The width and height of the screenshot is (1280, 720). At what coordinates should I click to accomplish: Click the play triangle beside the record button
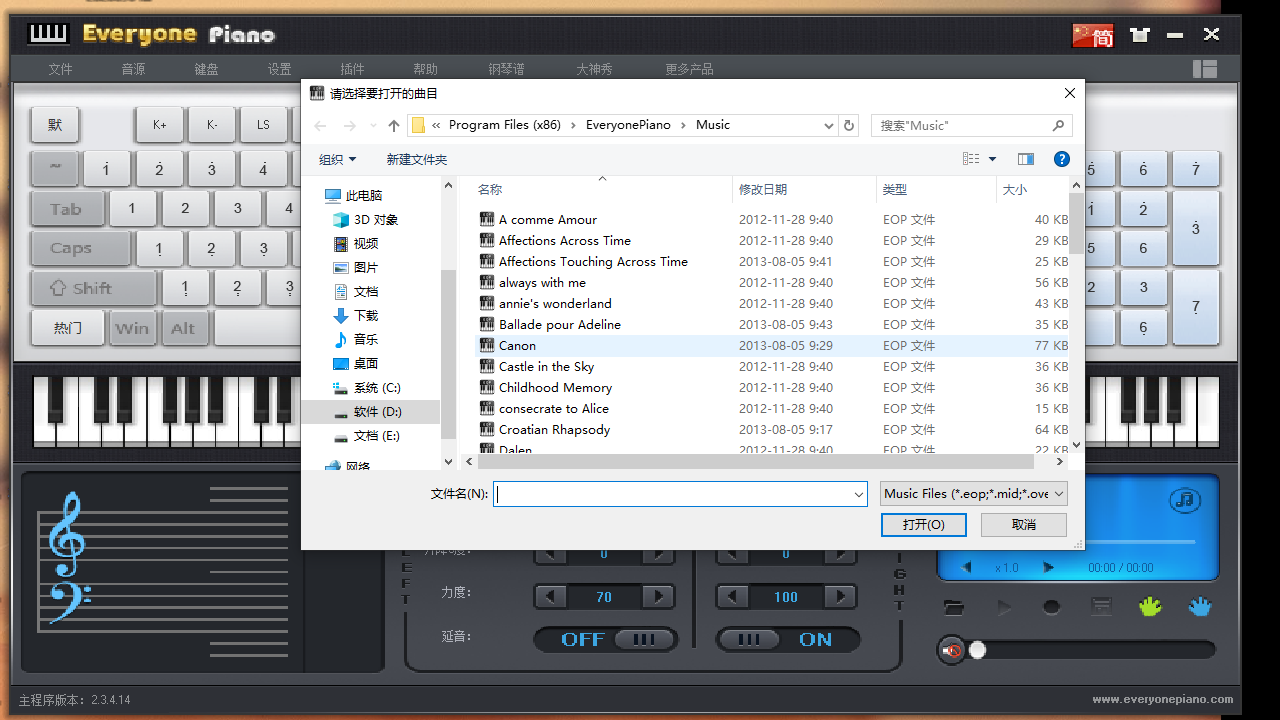coord(1004,607)
